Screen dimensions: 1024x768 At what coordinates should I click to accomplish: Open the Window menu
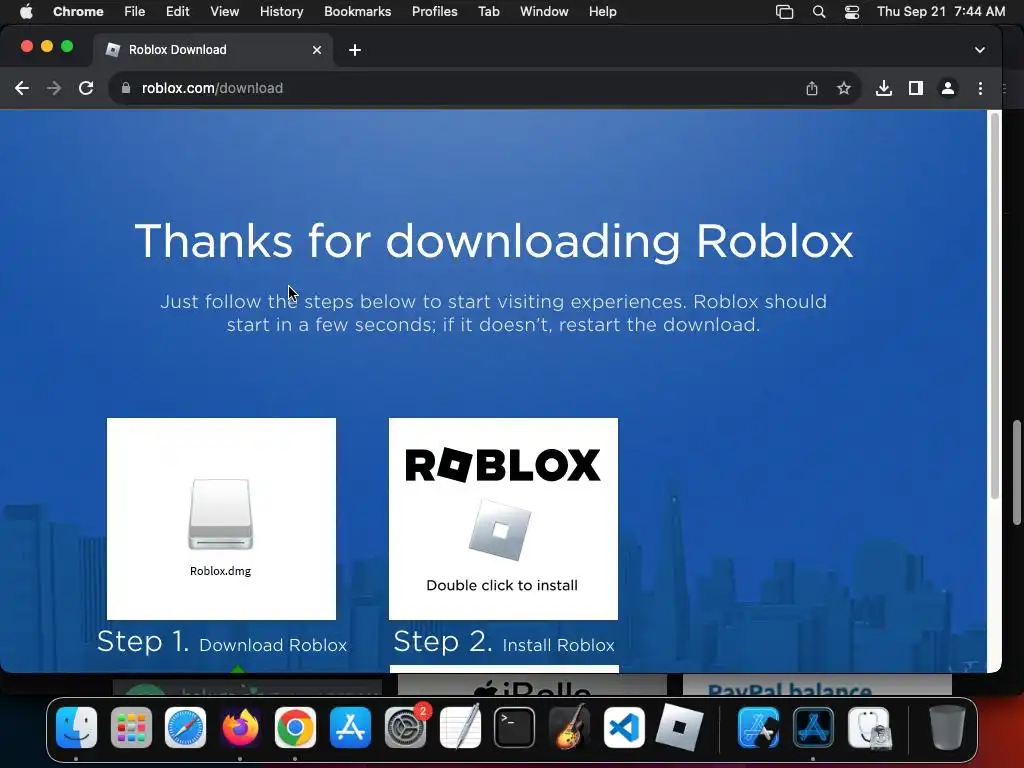coord(544,12)
